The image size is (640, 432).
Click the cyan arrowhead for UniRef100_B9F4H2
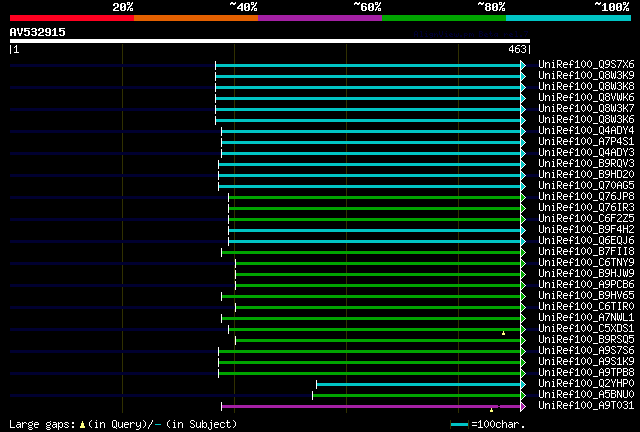click(x=523, y=230)
